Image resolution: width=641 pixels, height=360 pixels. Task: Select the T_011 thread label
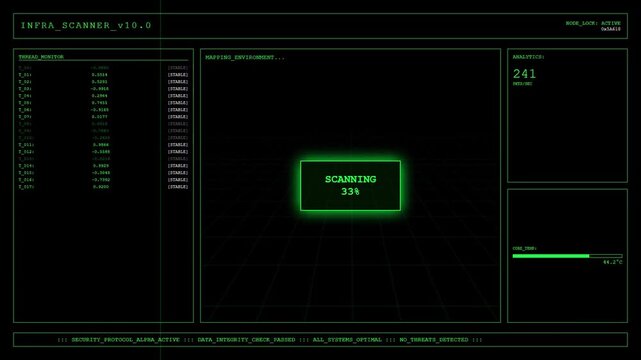click(x=26, y=145)
